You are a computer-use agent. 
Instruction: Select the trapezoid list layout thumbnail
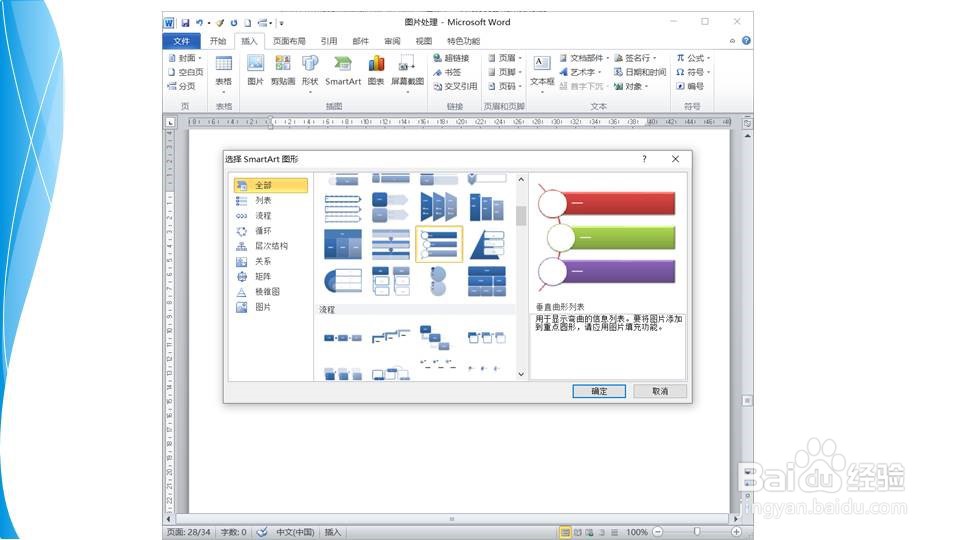point(439,206)
